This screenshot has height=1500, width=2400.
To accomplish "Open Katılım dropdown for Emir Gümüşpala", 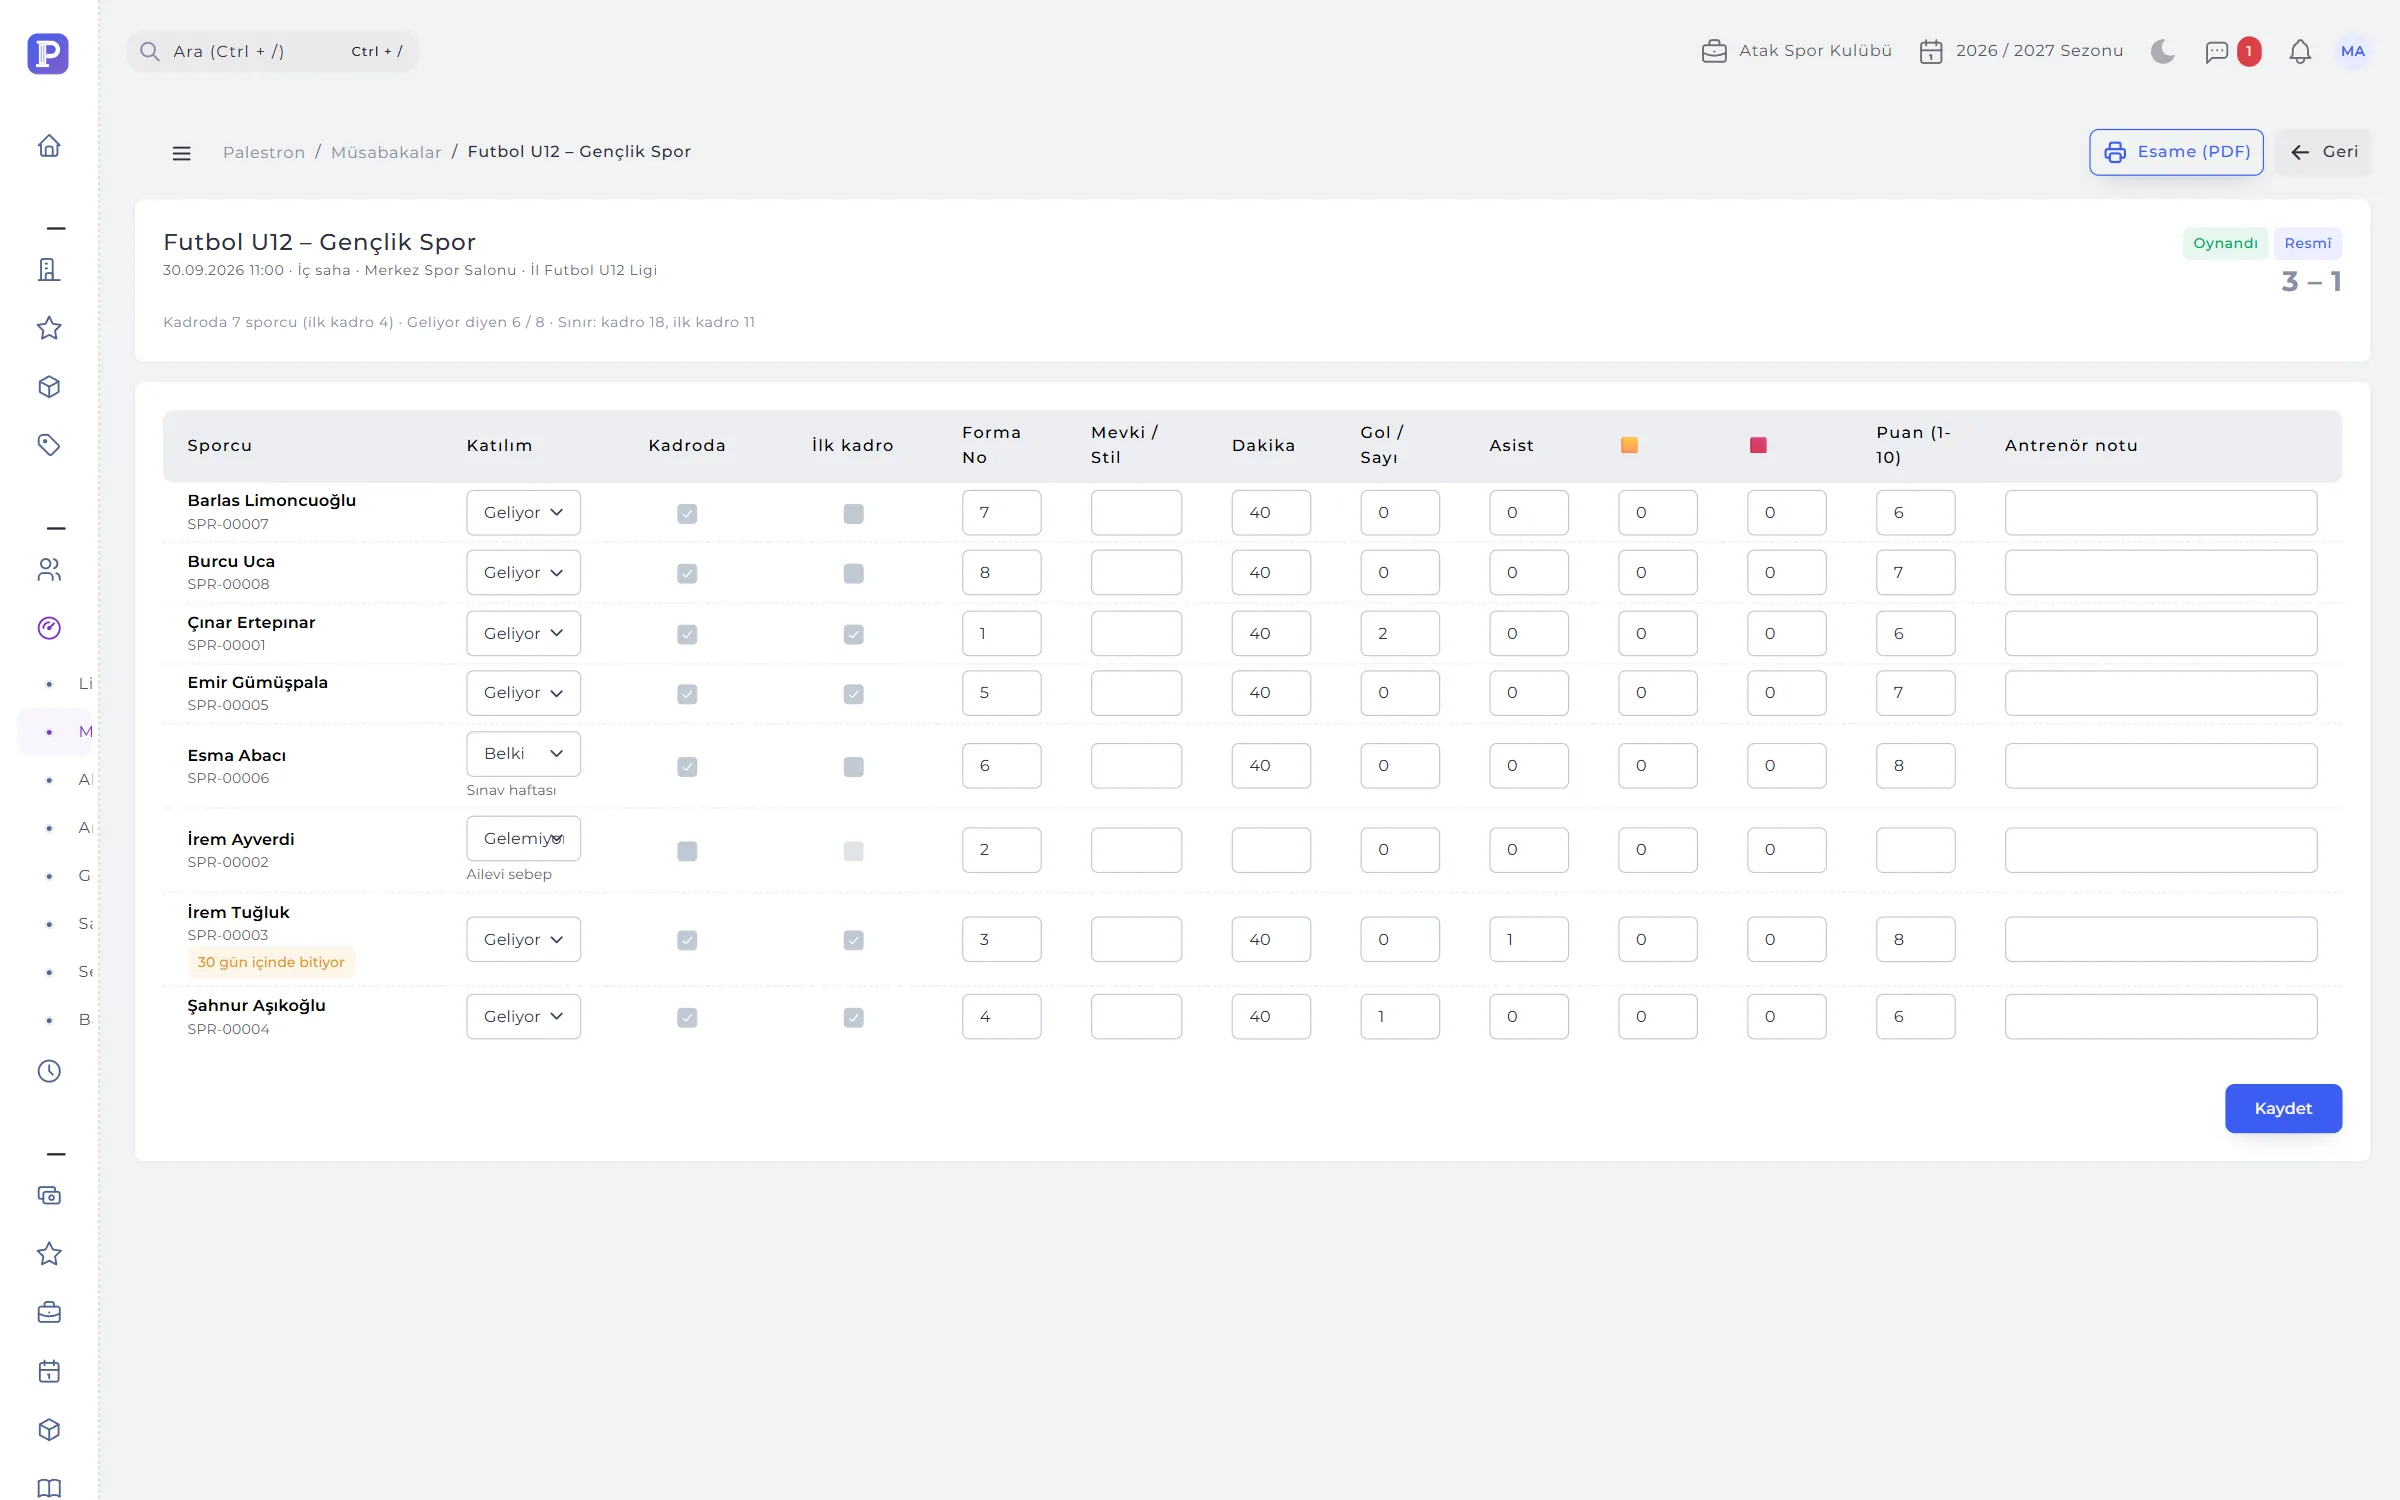I will [523, 693].
